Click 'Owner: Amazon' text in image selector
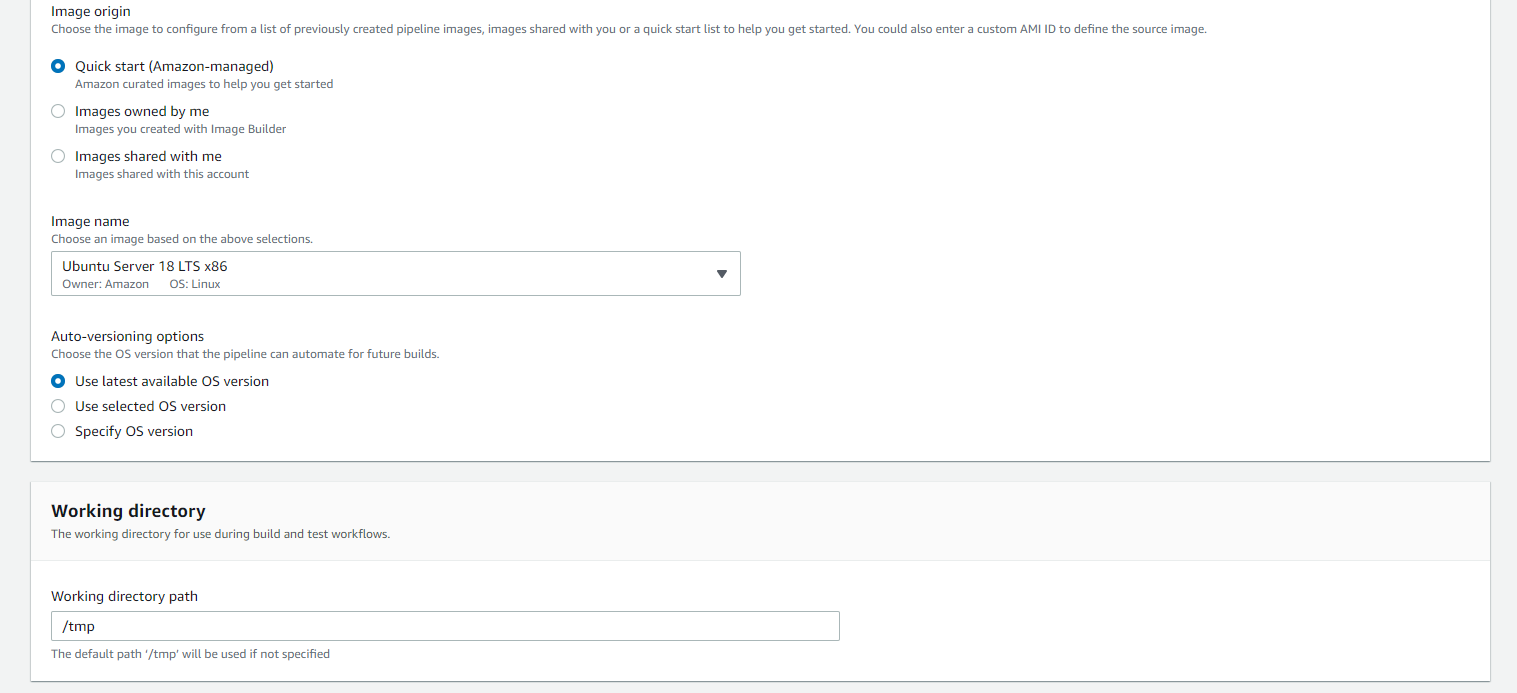Screen dimensions: 1517x693 tap(105, 284)
